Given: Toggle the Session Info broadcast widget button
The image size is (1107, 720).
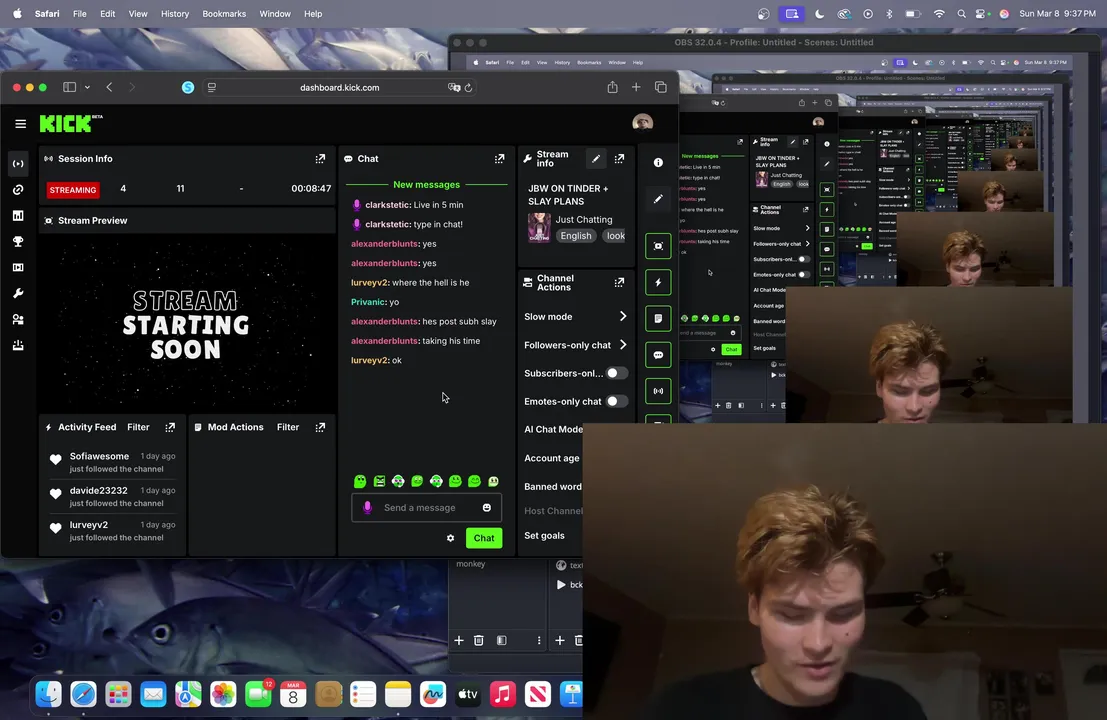Looking at the screenshot, I should point(658,391).
